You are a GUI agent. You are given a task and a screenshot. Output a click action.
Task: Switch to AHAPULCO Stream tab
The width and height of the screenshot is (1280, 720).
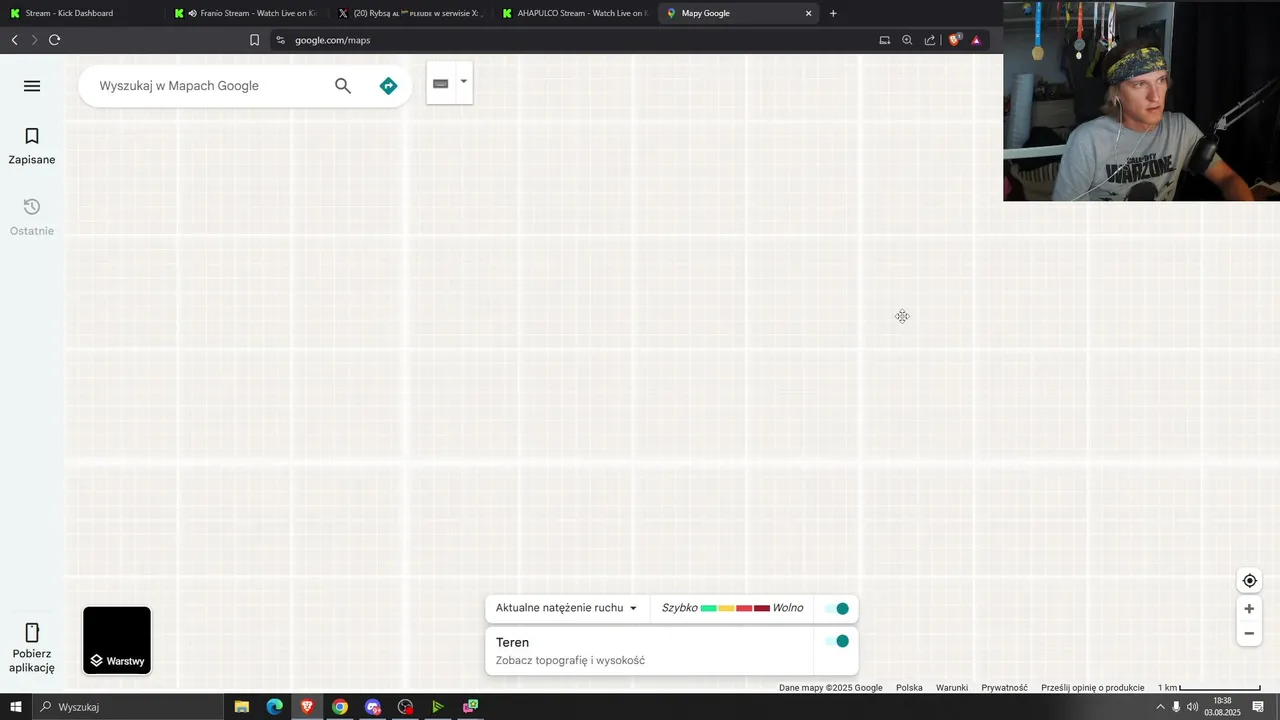pos(575,13)
